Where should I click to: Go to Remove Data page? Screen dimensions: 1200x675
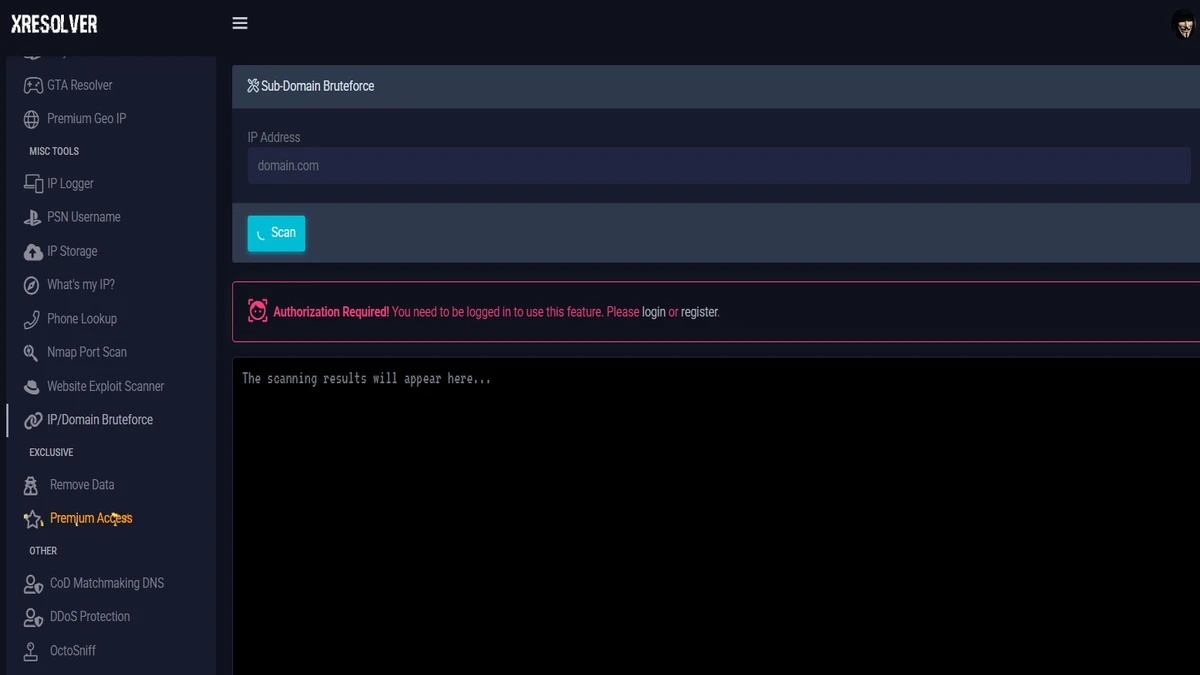click(82, 485)
